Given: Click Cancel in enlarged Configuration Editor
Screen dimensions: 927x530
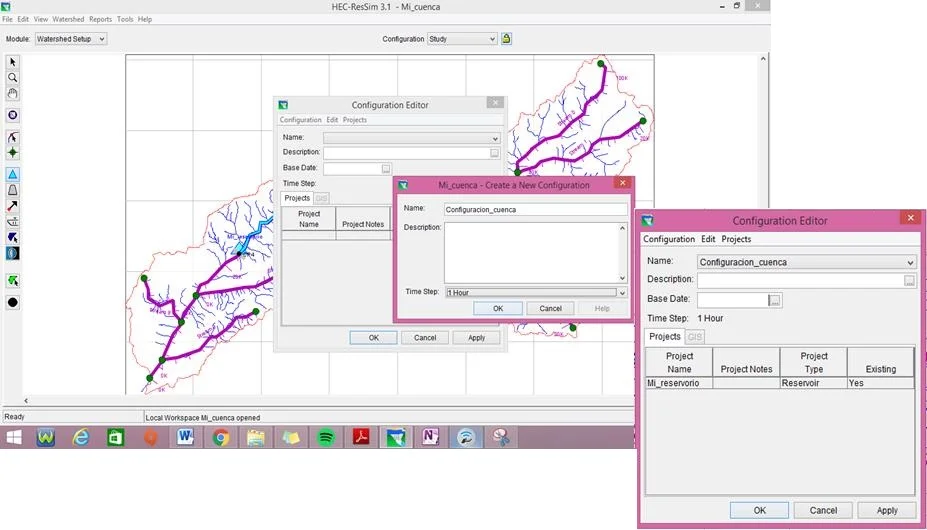Looking at the screenshot, I should pyautogui.click(x=823, y=510).
